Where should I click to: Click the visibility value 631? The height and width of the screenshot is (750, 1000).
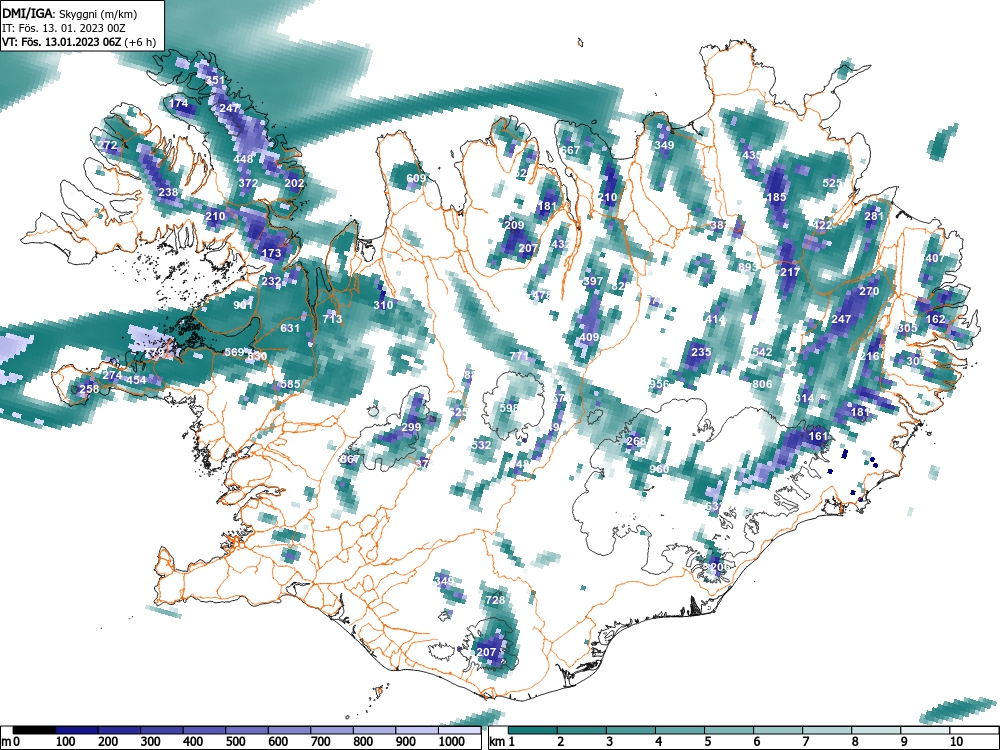(x=290, y=328)
